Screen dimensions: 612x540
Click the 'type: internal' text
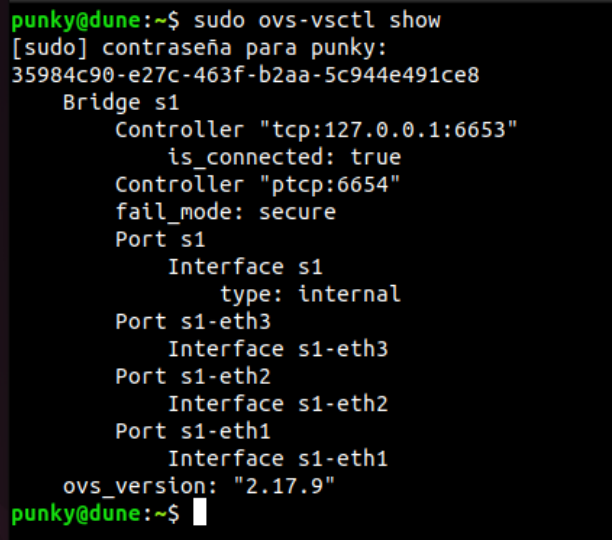tap(310, 294)
